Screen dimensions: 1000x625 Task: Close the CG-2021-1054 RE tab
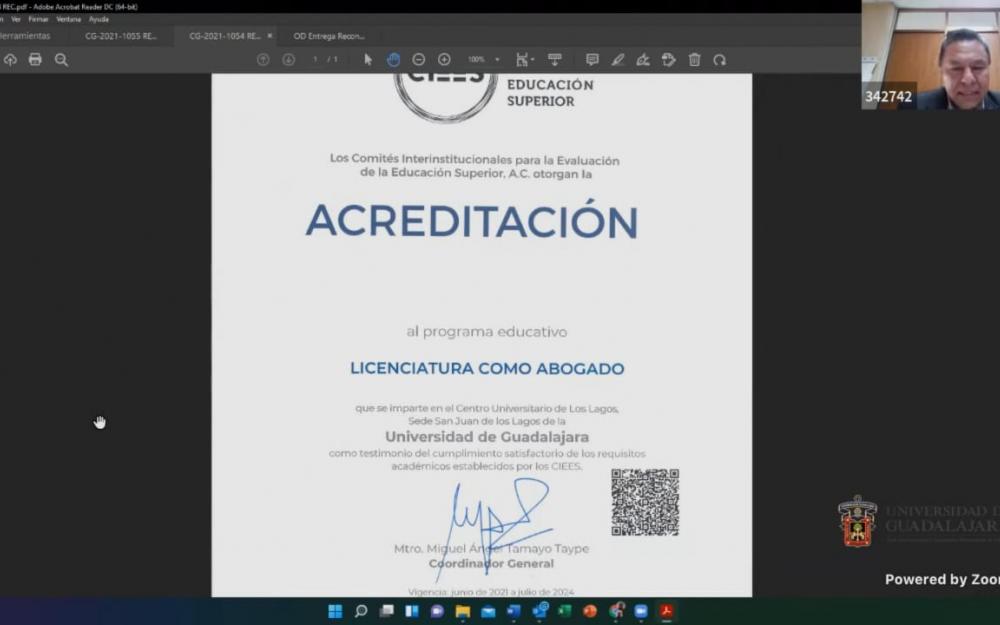coord(270,36)
